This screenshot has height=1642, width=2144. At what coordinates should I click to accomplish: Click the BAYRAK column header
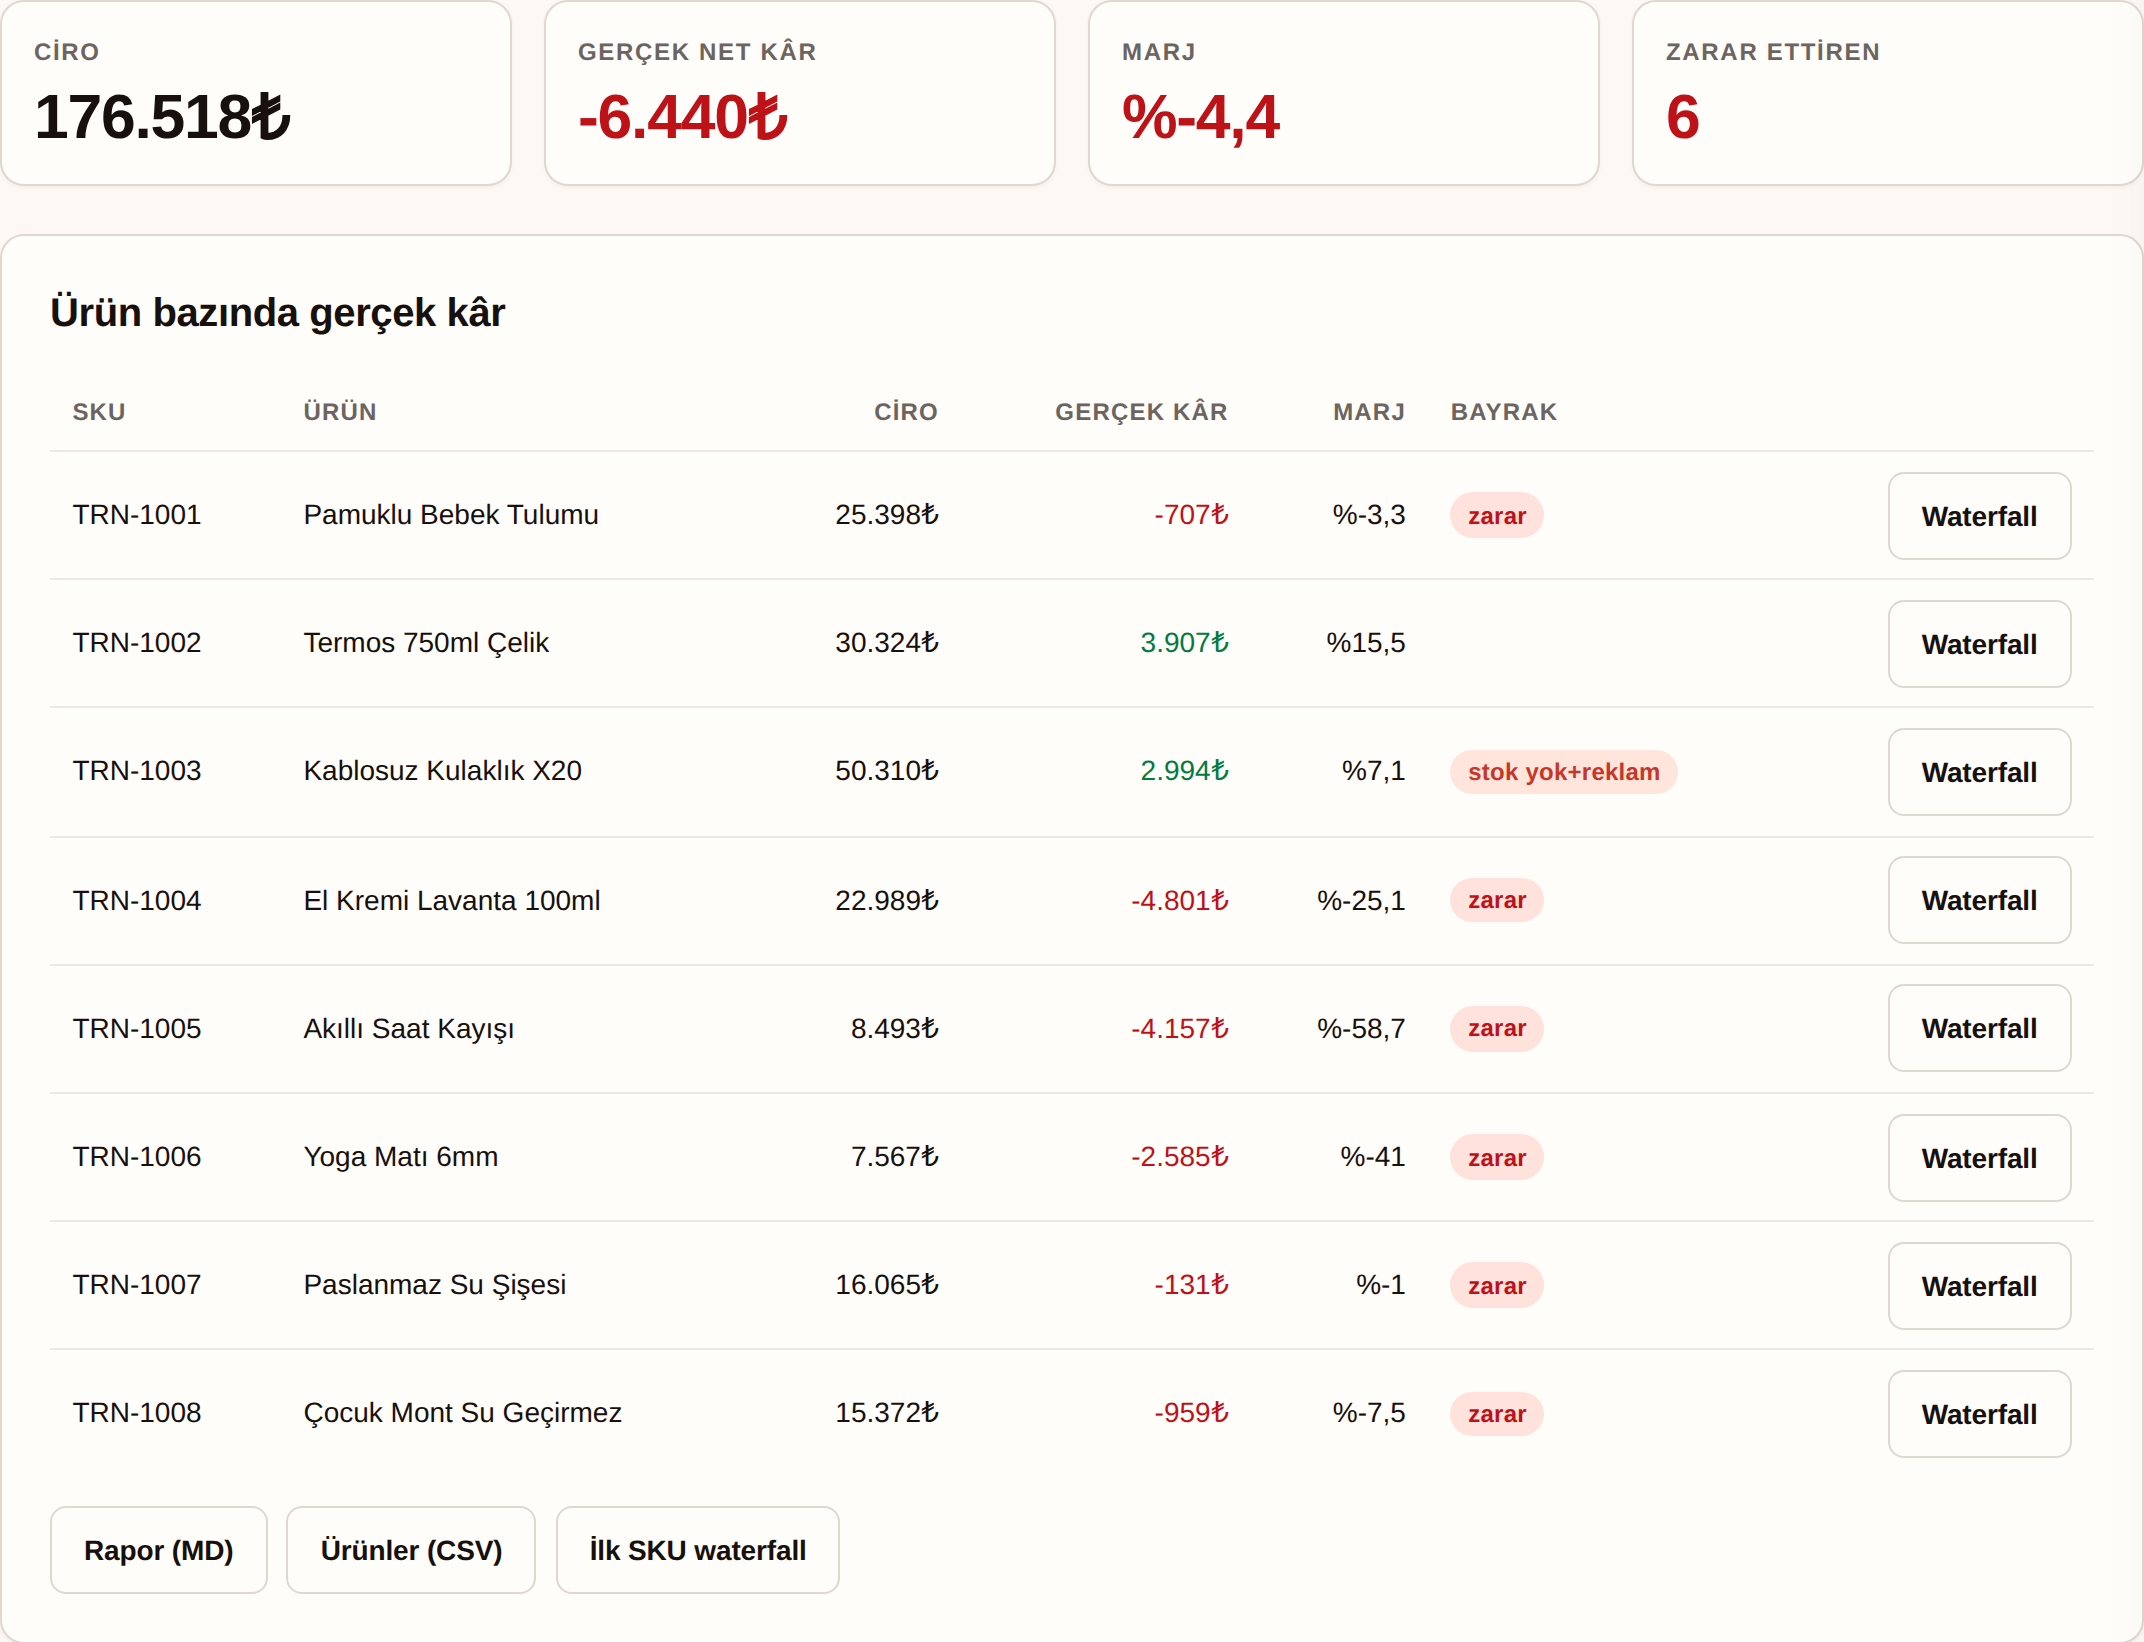[x=1504, y=412]
